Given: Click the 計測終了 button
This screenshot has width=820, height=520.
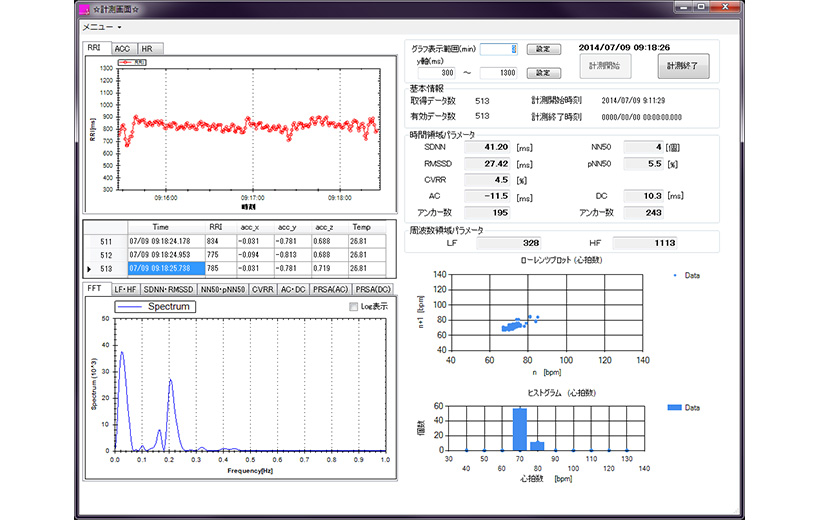Looking at the screenshot, I should pyautogui.click(x=682, y=67).
